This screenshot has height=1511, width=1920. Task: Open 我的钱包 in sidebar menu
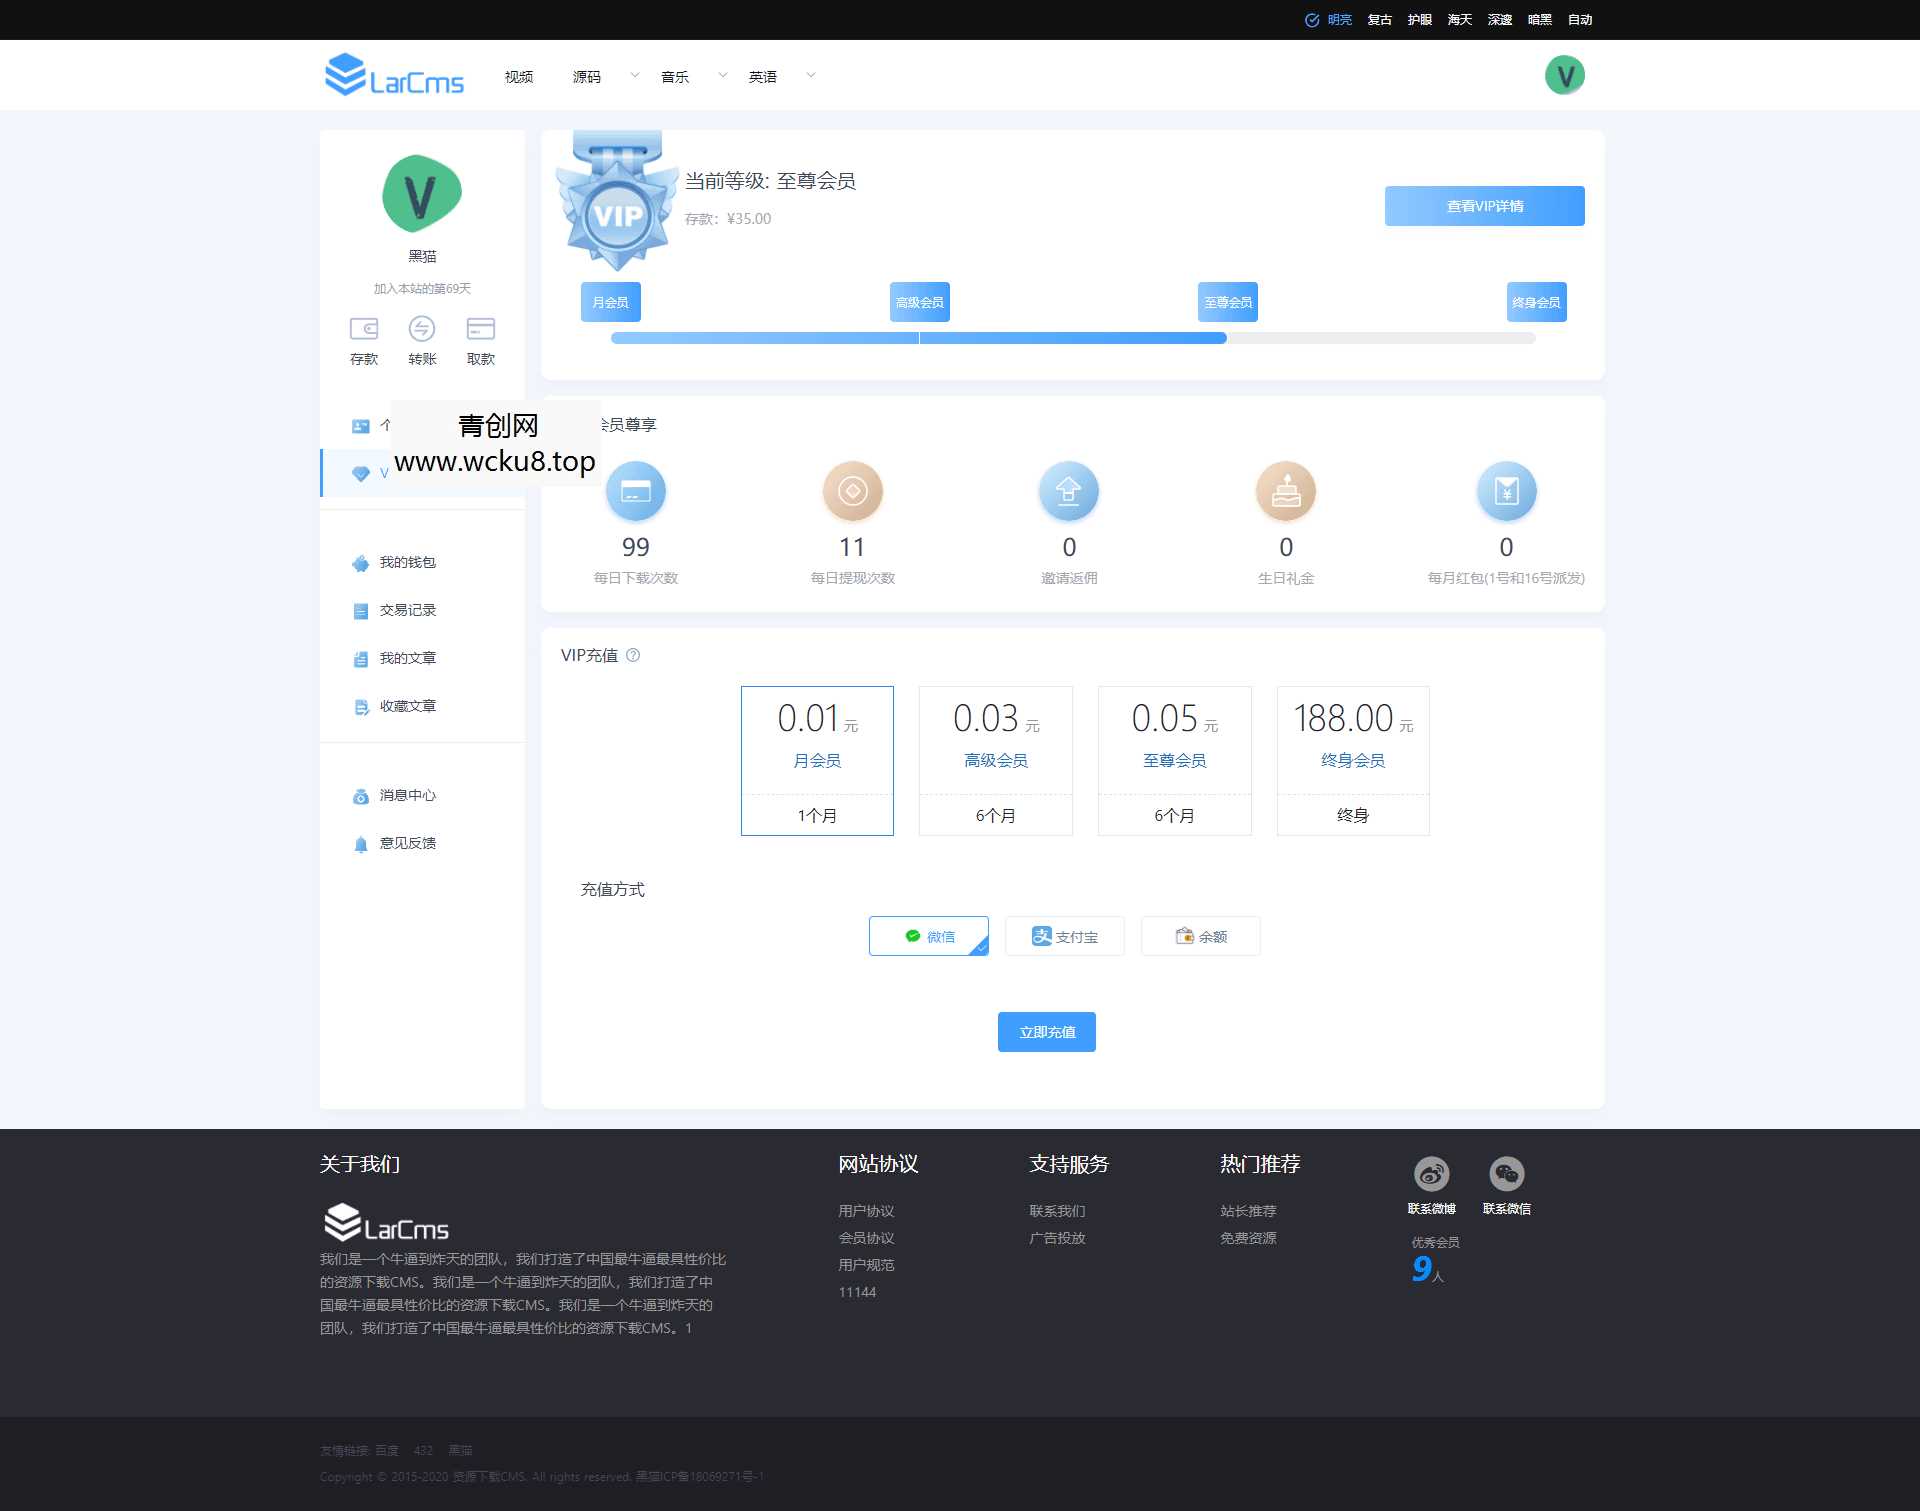click(x=407, y=563)
